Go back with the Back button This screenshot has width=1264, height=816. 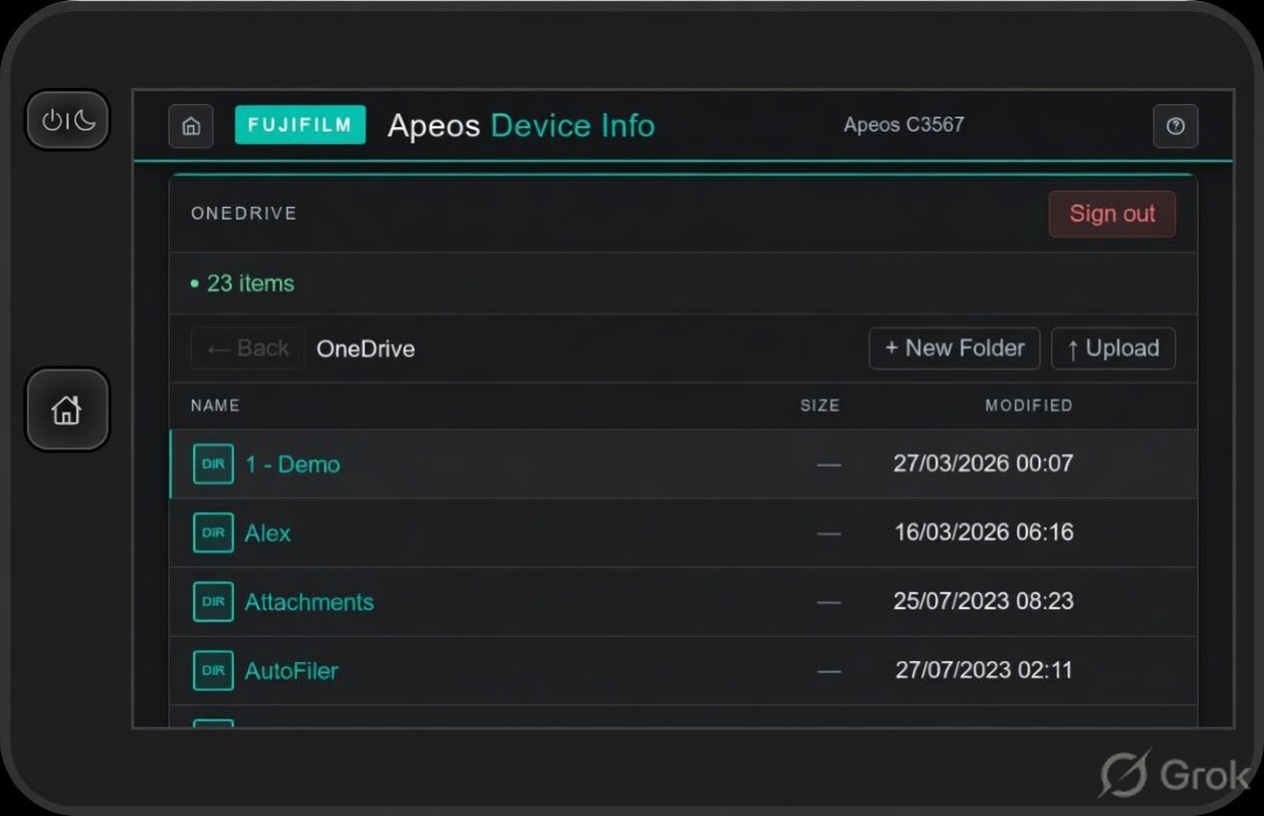pos(248,349)
